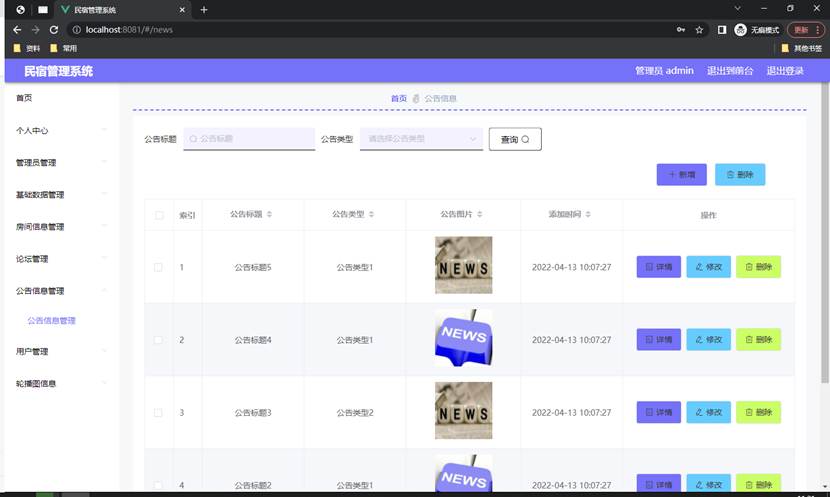
Task: Check the checkbox for row 公告标题2
Action: (x=158, y=485)
